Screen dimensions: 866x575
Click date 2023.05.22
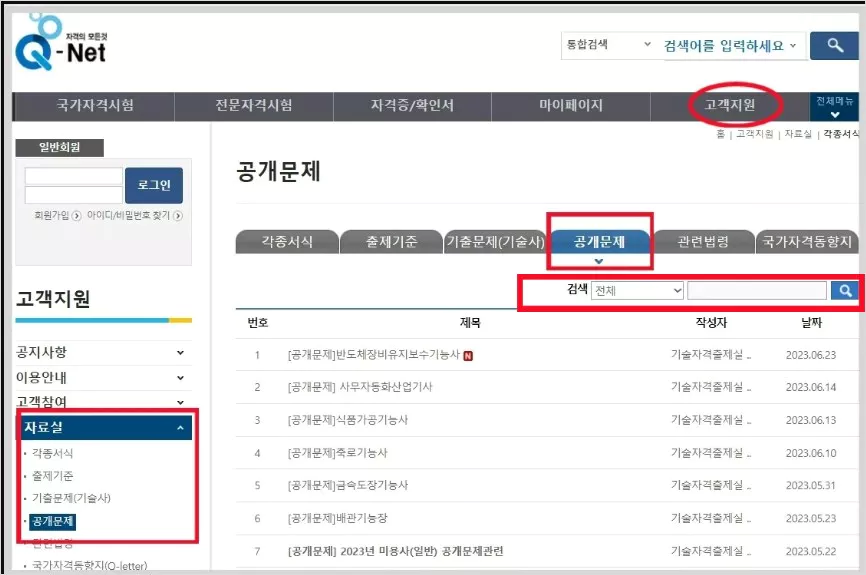(x=811, y=552)
